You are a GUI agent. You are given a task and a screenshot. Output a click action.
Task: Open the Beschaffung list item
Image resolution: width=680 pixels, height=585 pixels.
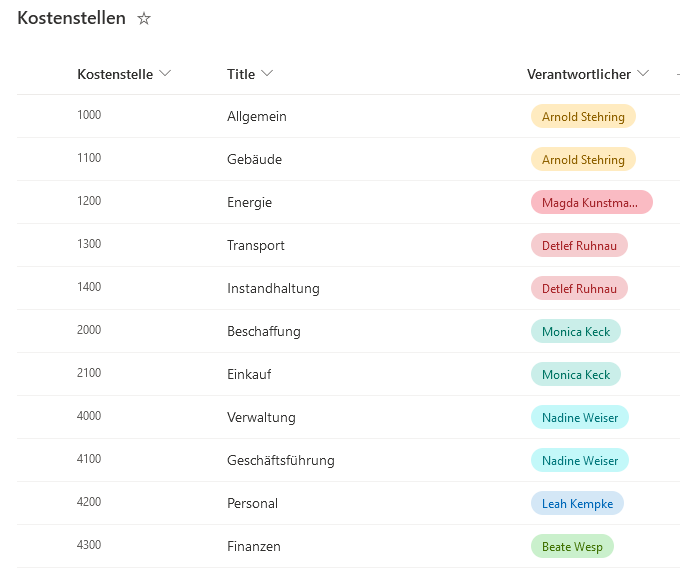click(x=263, y=332)
